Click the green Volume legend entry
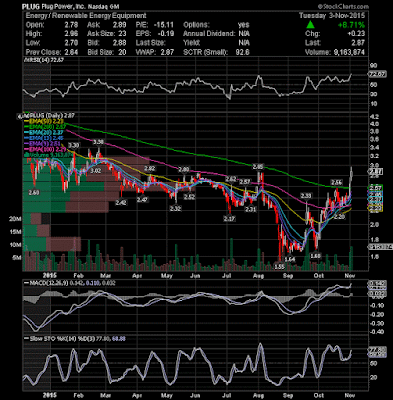This screenshot has height=400, width=393. (47, 154)
